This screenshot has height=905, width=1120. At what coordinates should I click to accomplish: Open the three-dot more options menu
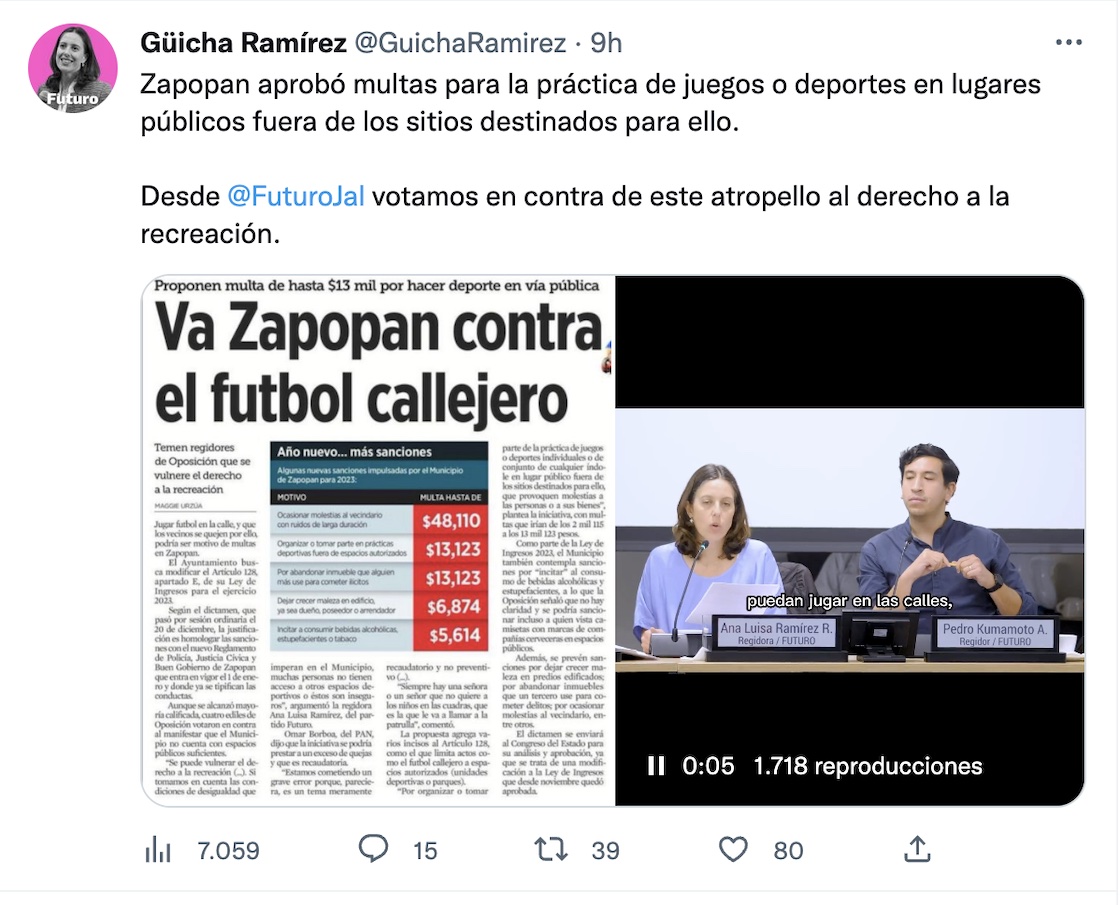point(1069,43)
